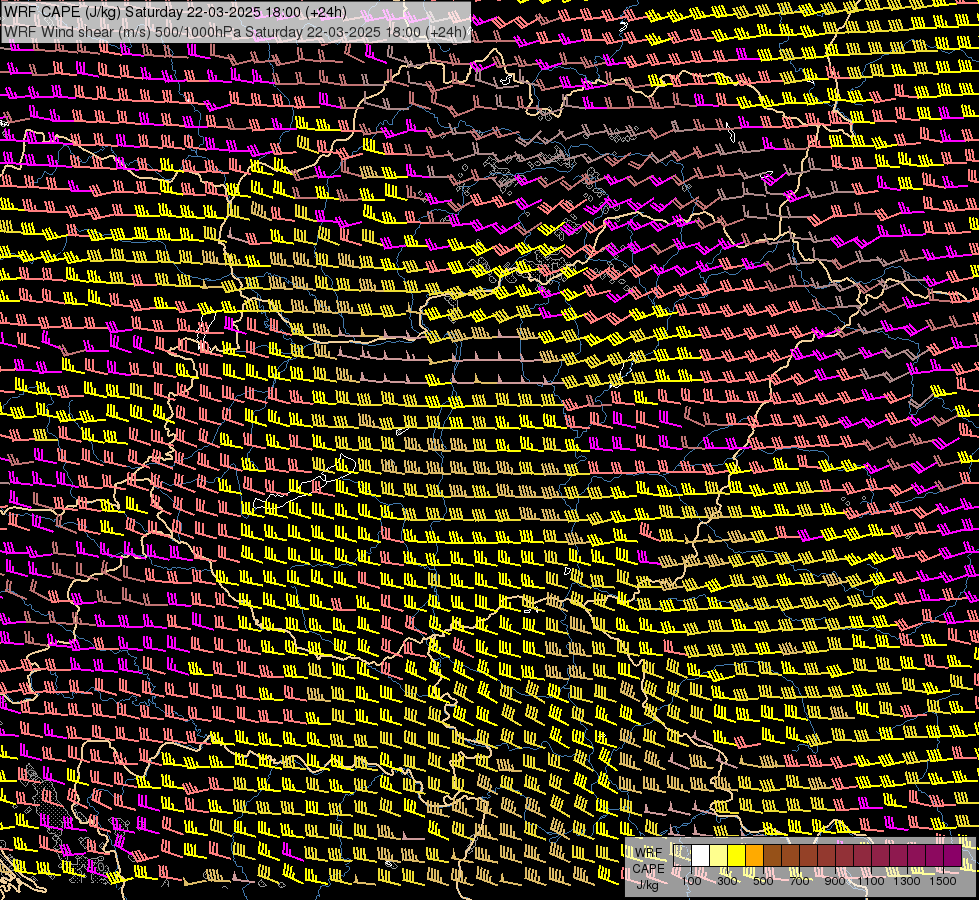Pick the purple 1500 J/kg legend swatch
The height and width of the screenshot is (900, 979).
[x=953, y=856]
